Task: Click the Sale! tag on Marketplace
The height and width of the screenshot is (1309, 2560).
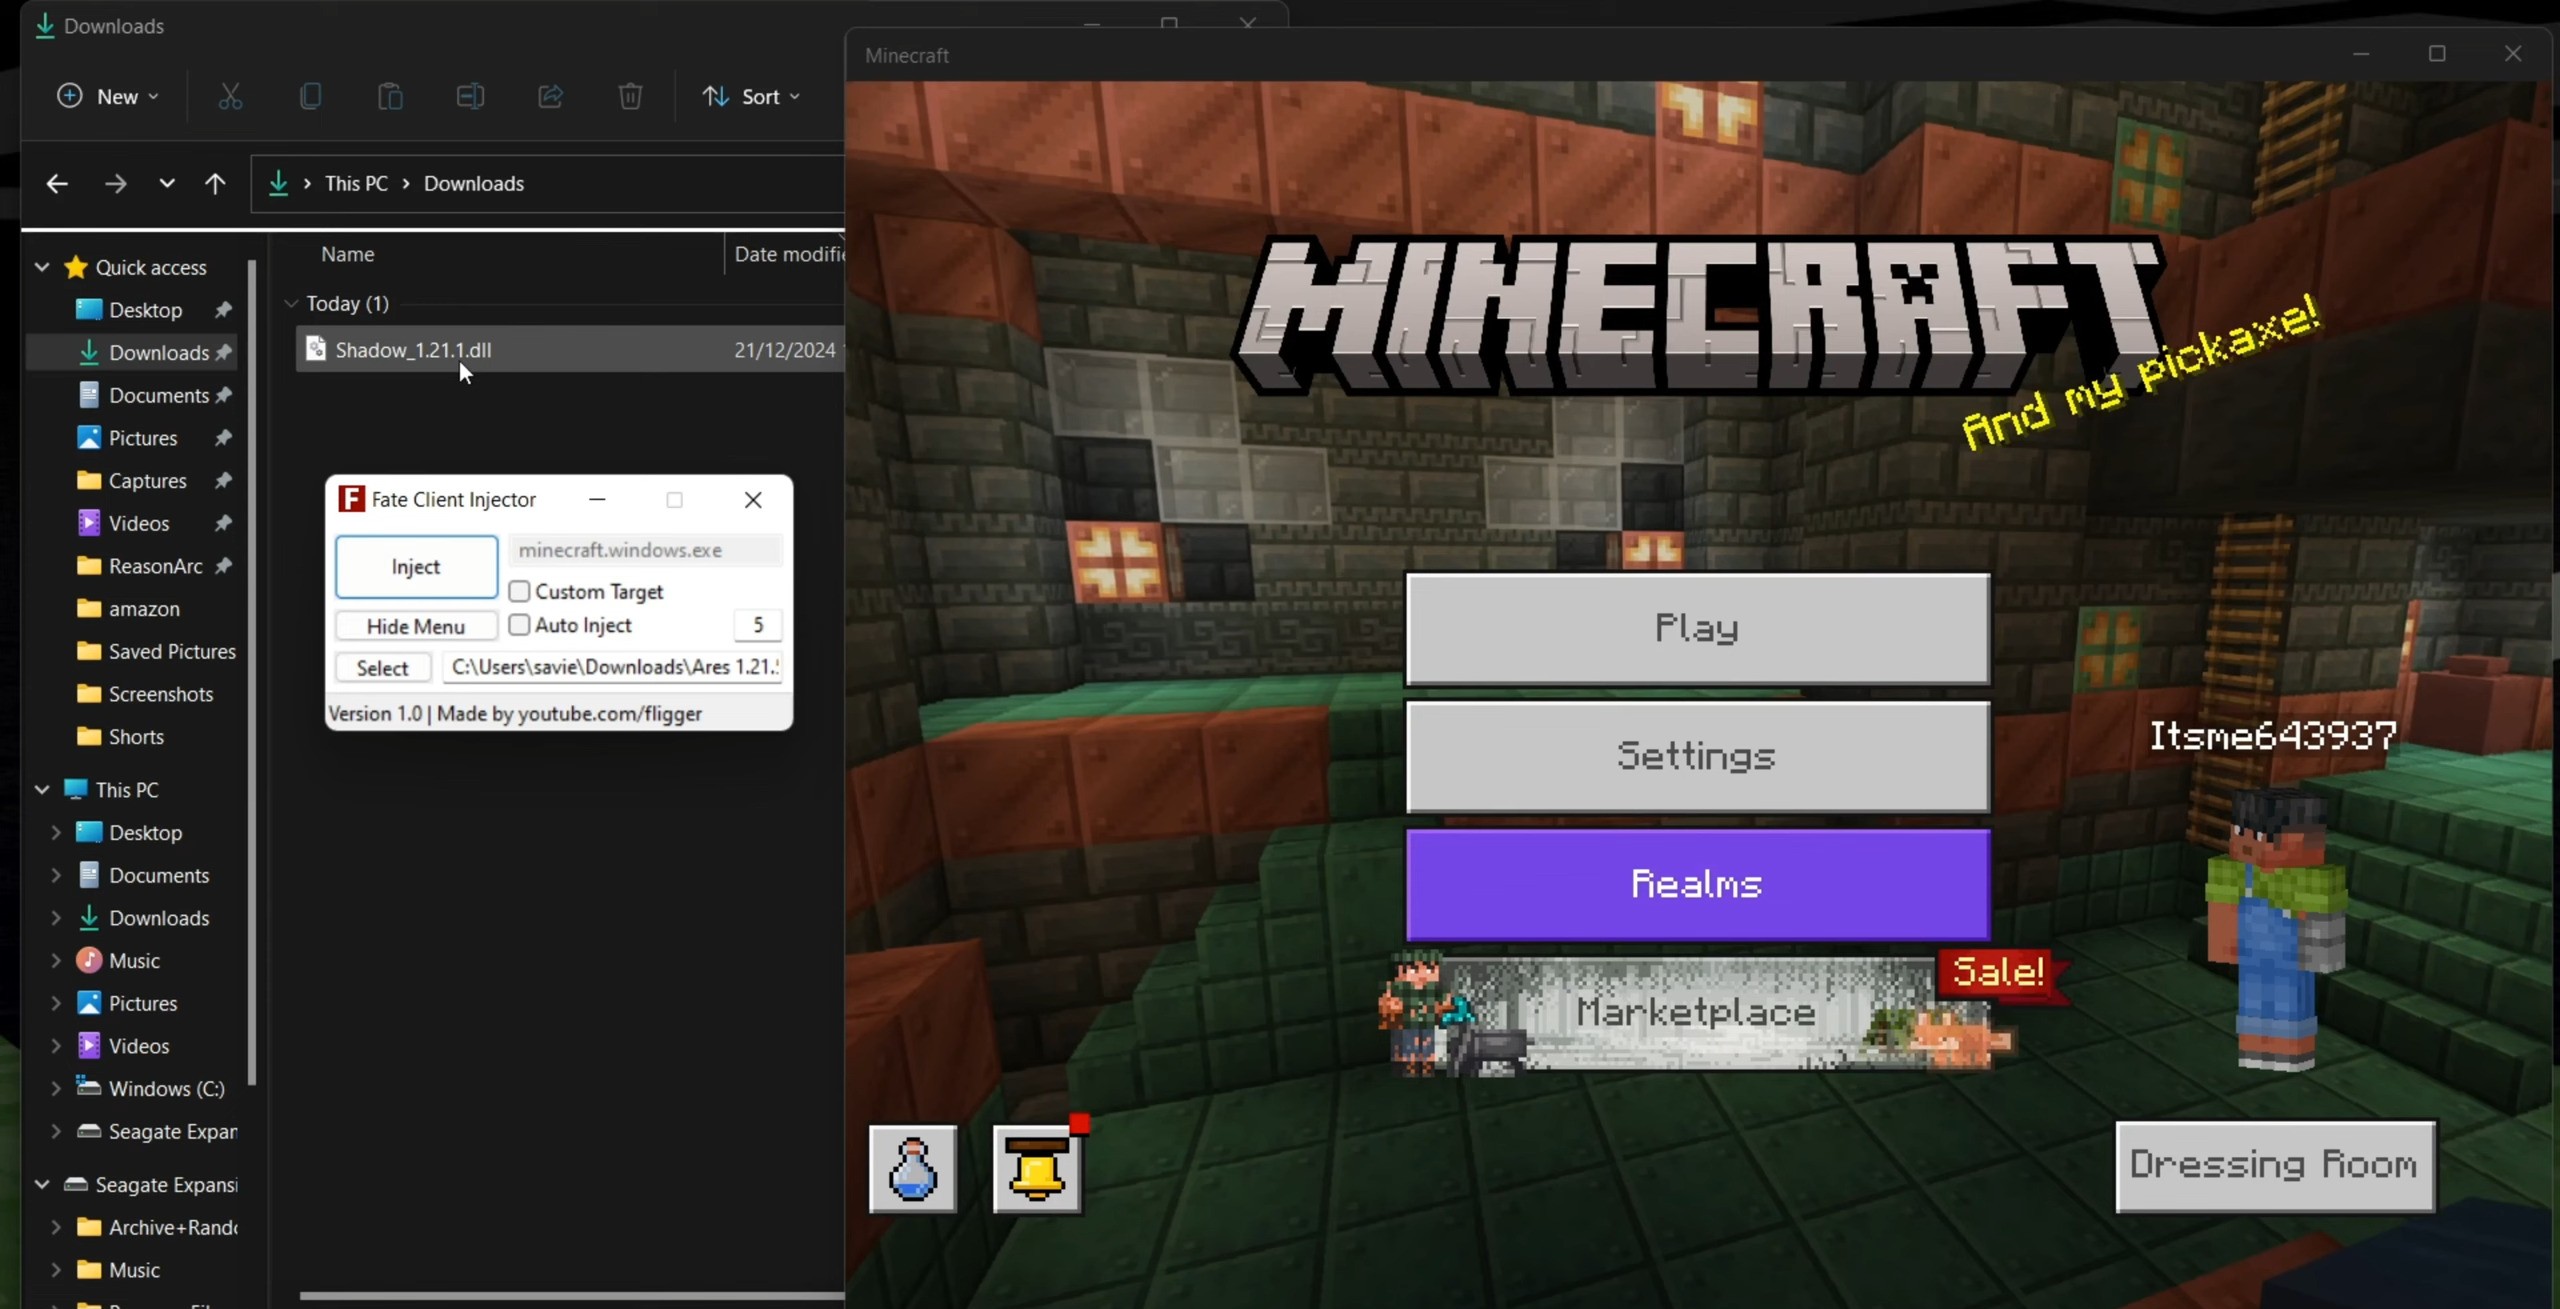Action: coord(1998,972)
